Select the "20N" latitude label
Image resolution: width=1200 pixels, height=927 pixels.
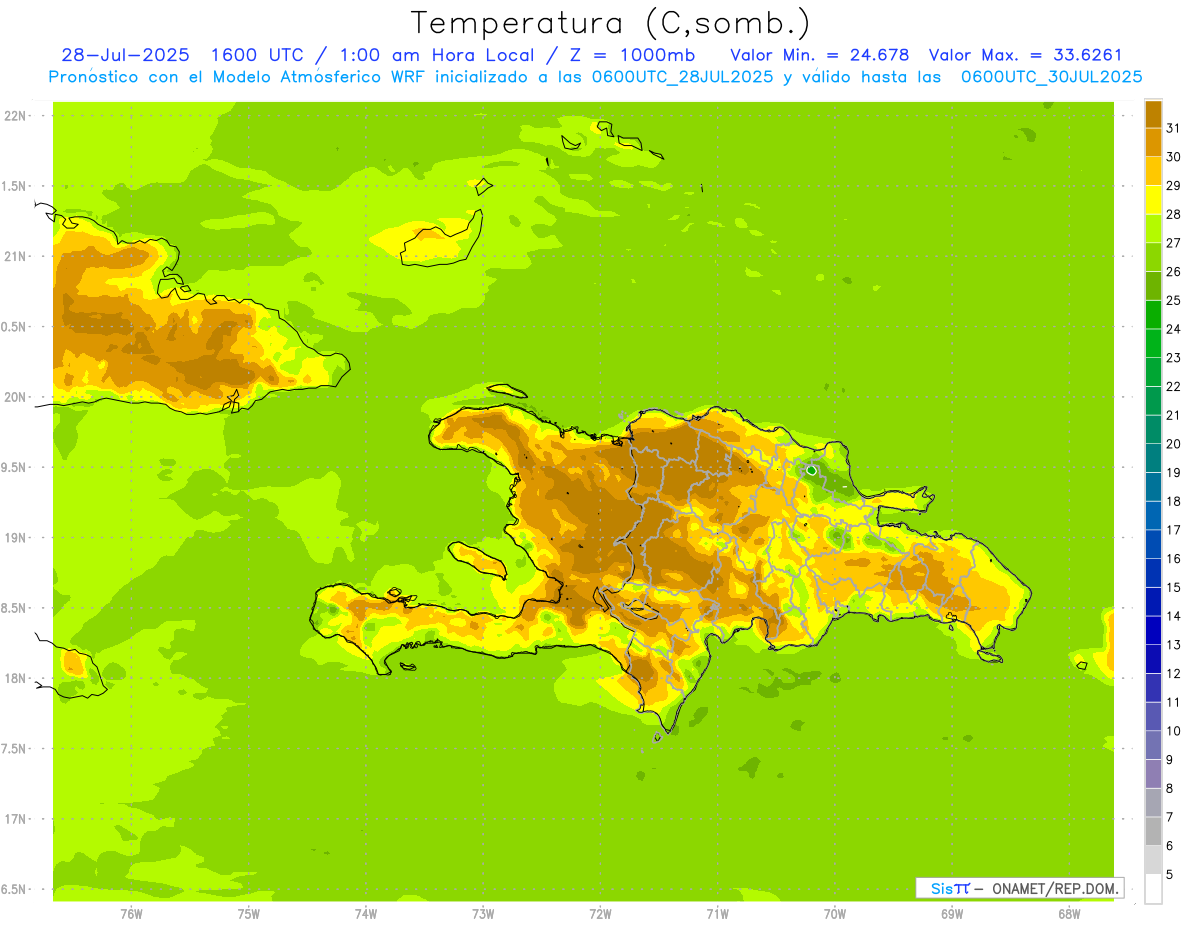(x=14, y=397)
